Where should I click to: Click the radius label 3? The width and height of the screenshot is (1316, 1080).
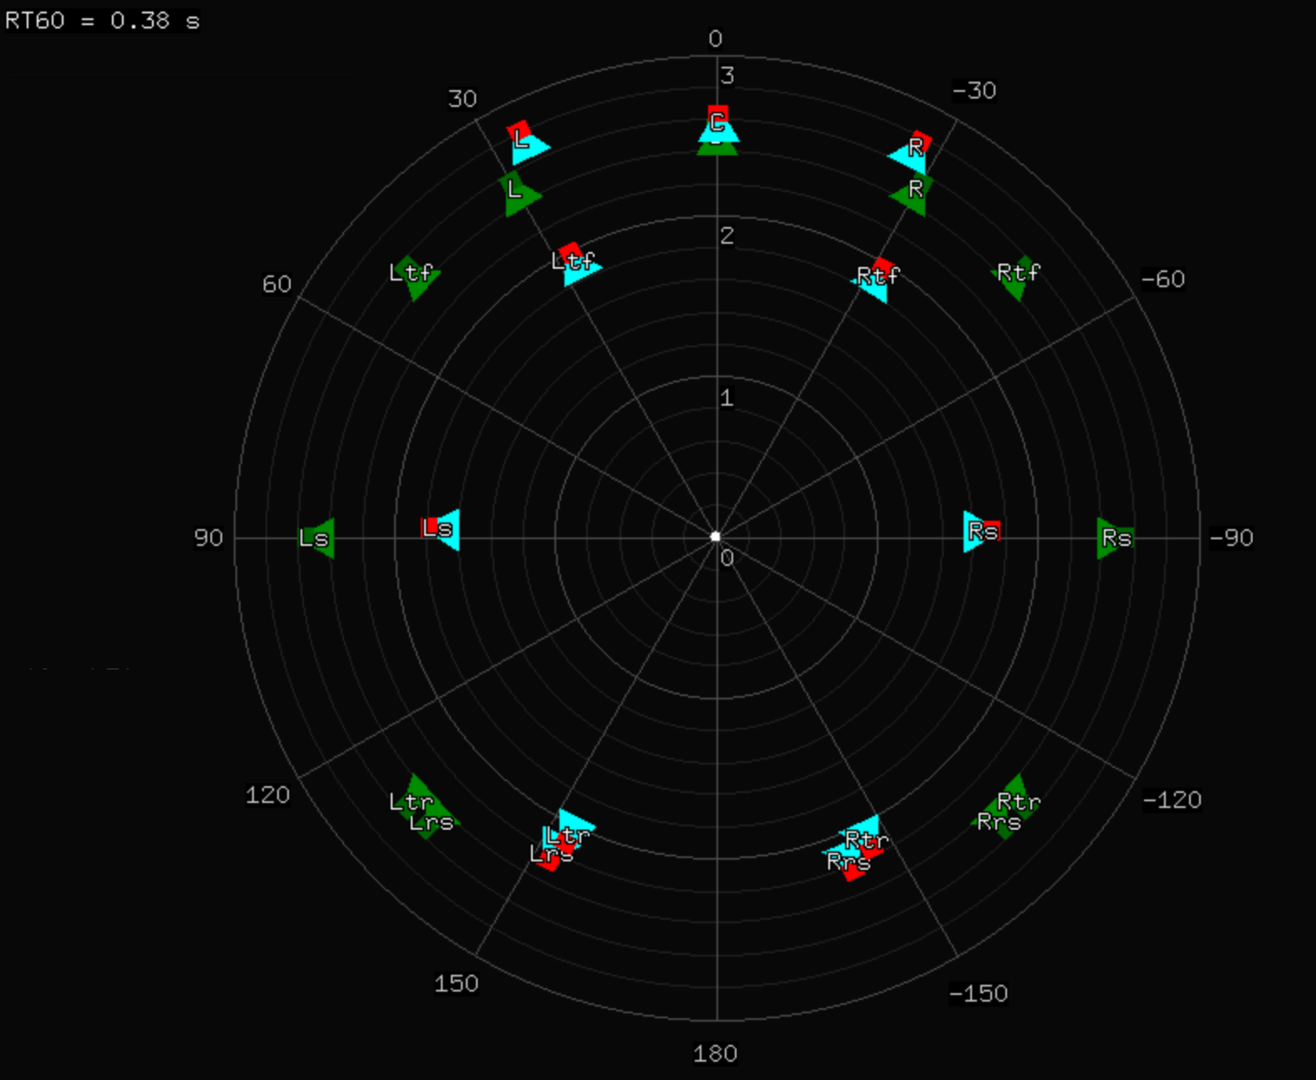[x=727, y=75]
